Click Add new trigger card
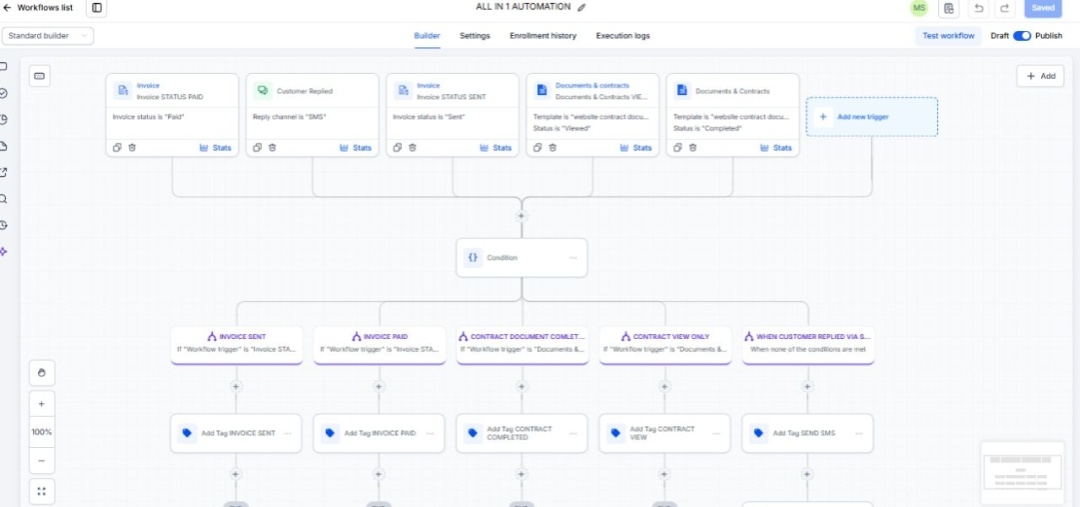 [872, 116]
